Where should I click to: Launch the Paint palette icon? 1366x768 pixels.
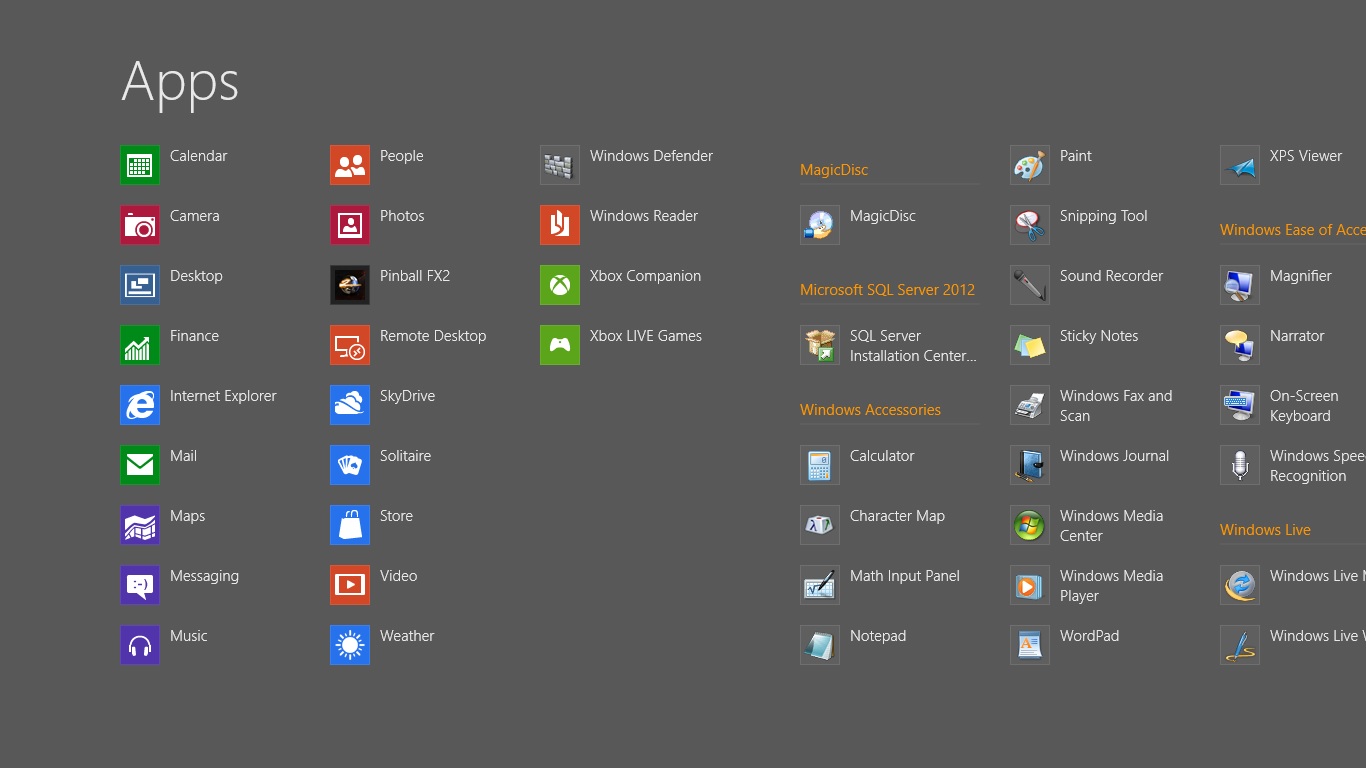click(x=1030, y=165)
